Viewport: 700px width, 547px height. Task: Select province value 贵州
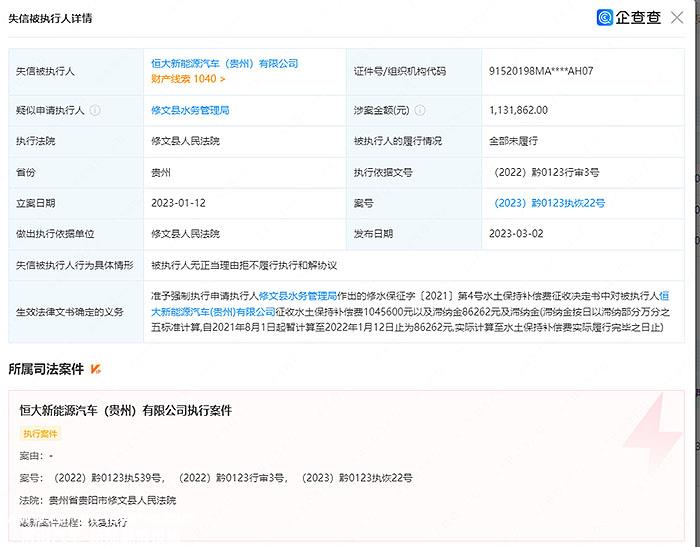click(x=161, y=172)
